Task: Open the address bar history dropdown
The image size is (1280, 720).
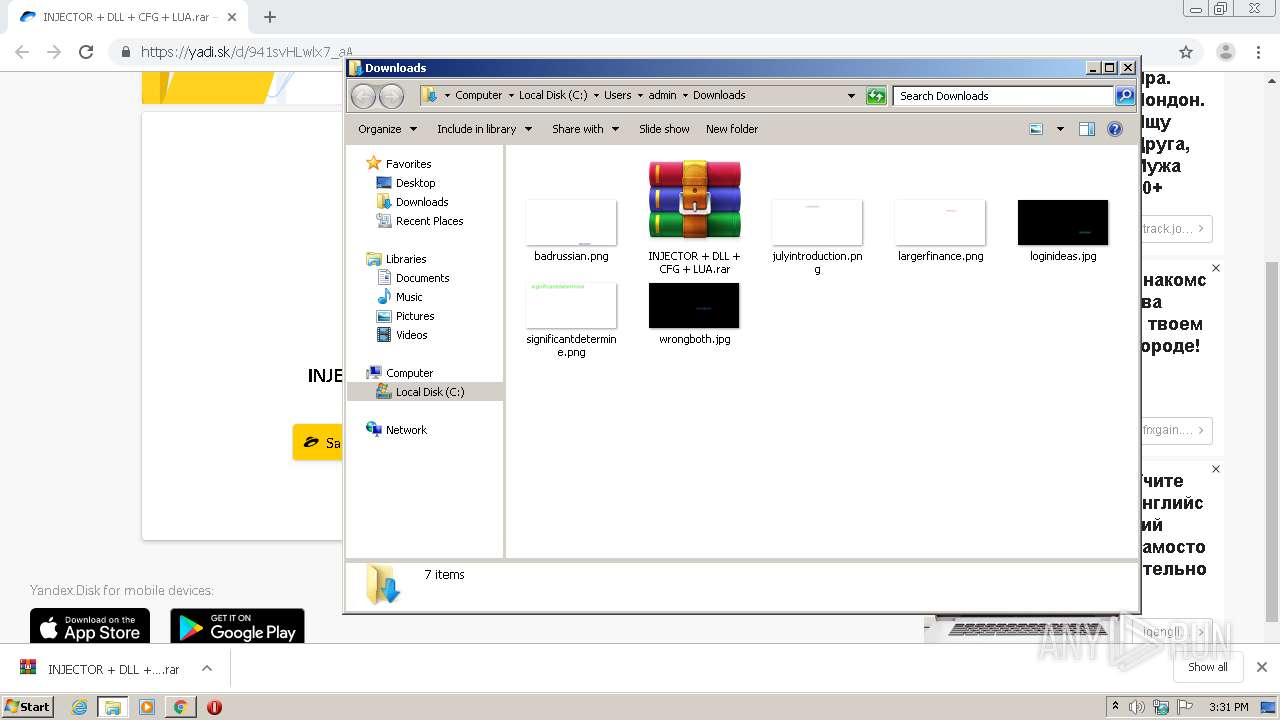Action: (x=851, y=96)
